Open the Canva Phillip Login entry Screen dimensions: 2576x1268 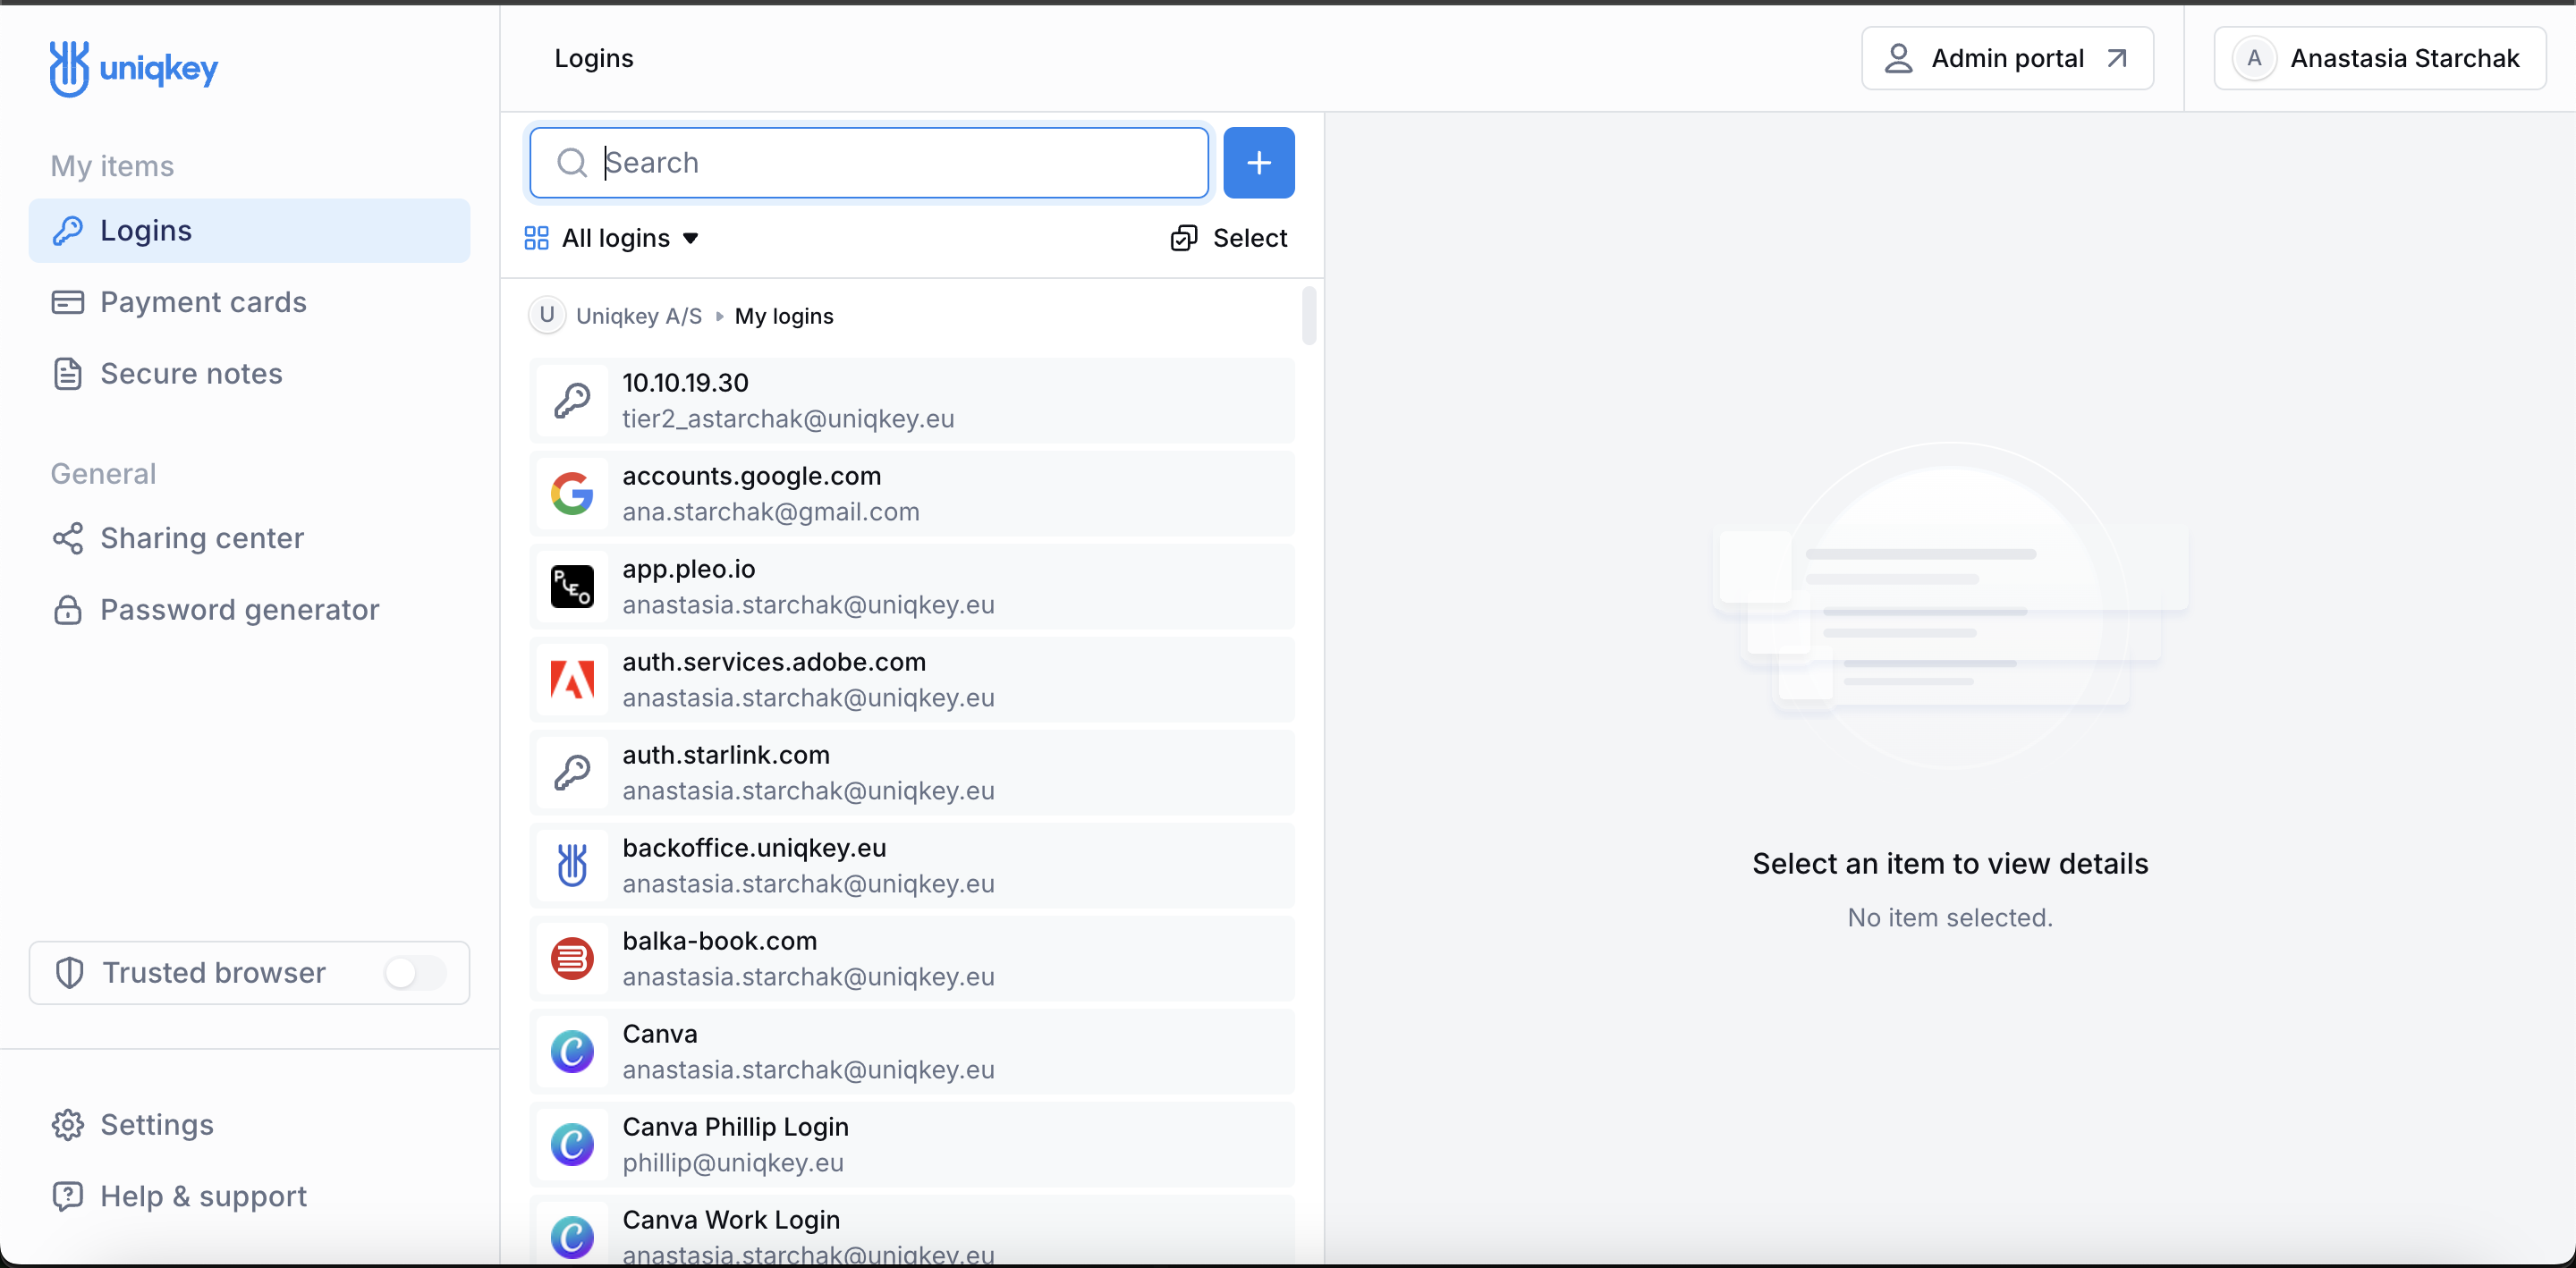click(911, 1145)
